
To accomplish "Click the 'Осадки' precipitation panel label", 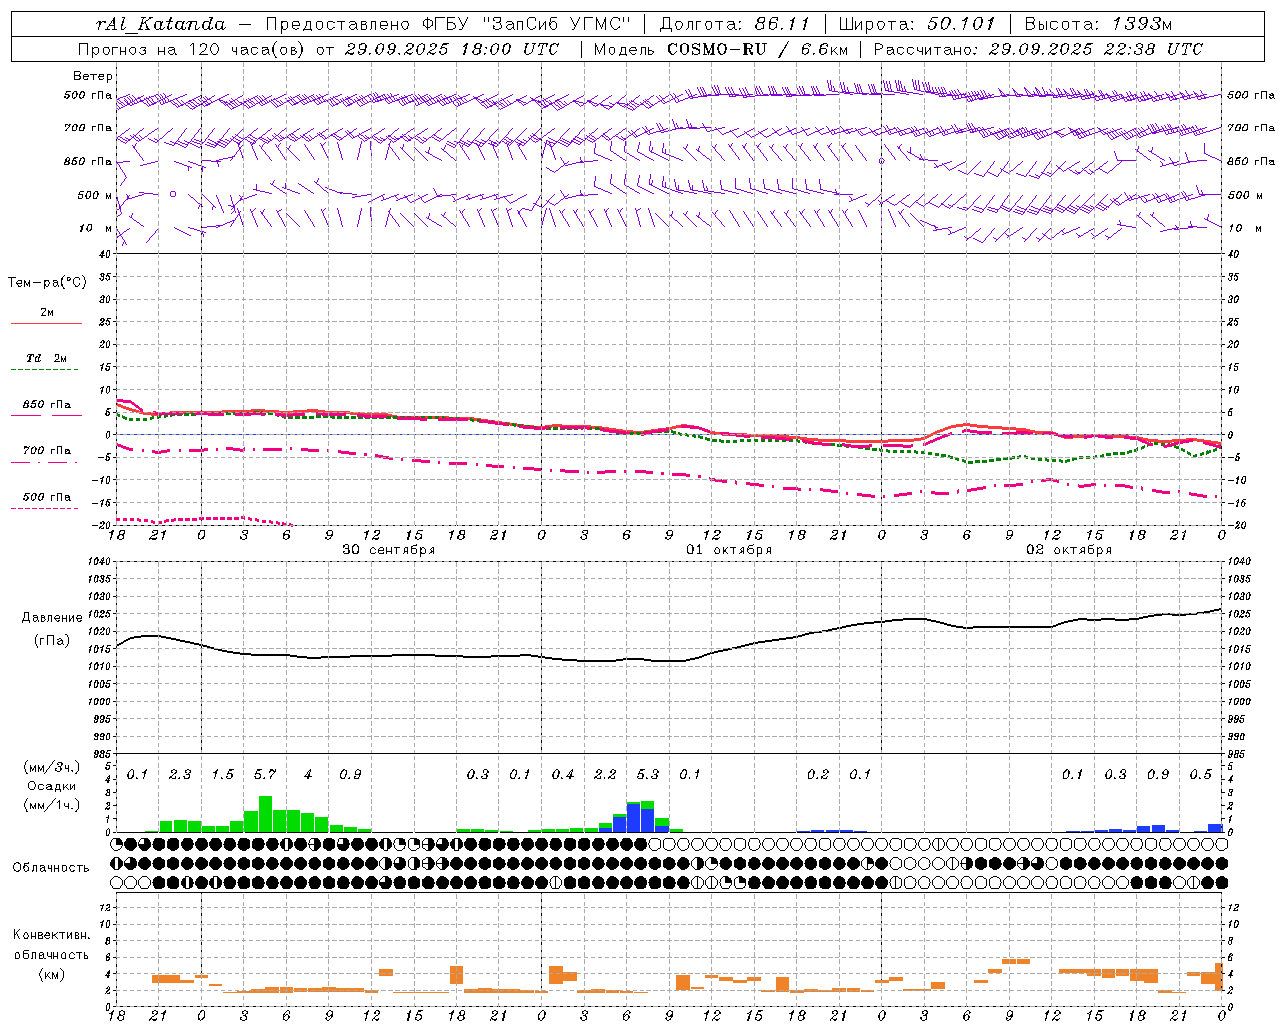I will [52, 786].
